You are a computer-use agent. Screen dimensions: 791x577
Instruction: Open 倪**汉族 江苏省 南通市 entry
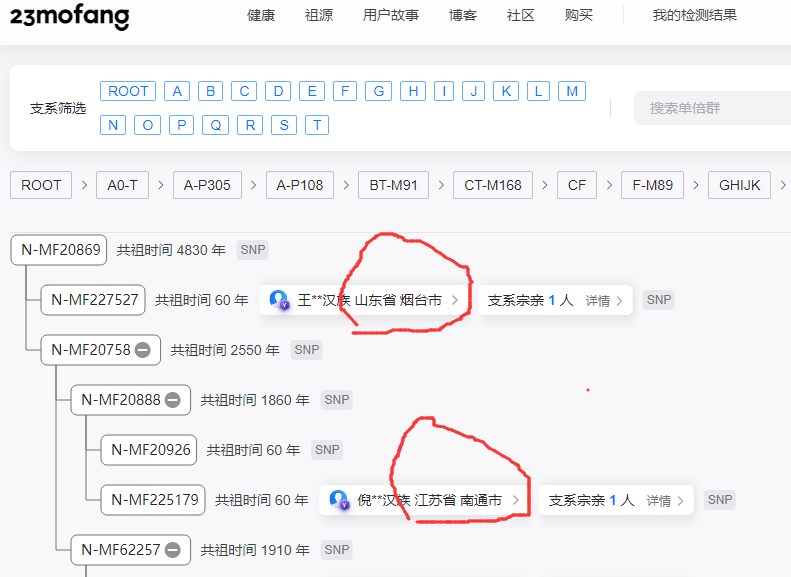click(x=424, y=500)
